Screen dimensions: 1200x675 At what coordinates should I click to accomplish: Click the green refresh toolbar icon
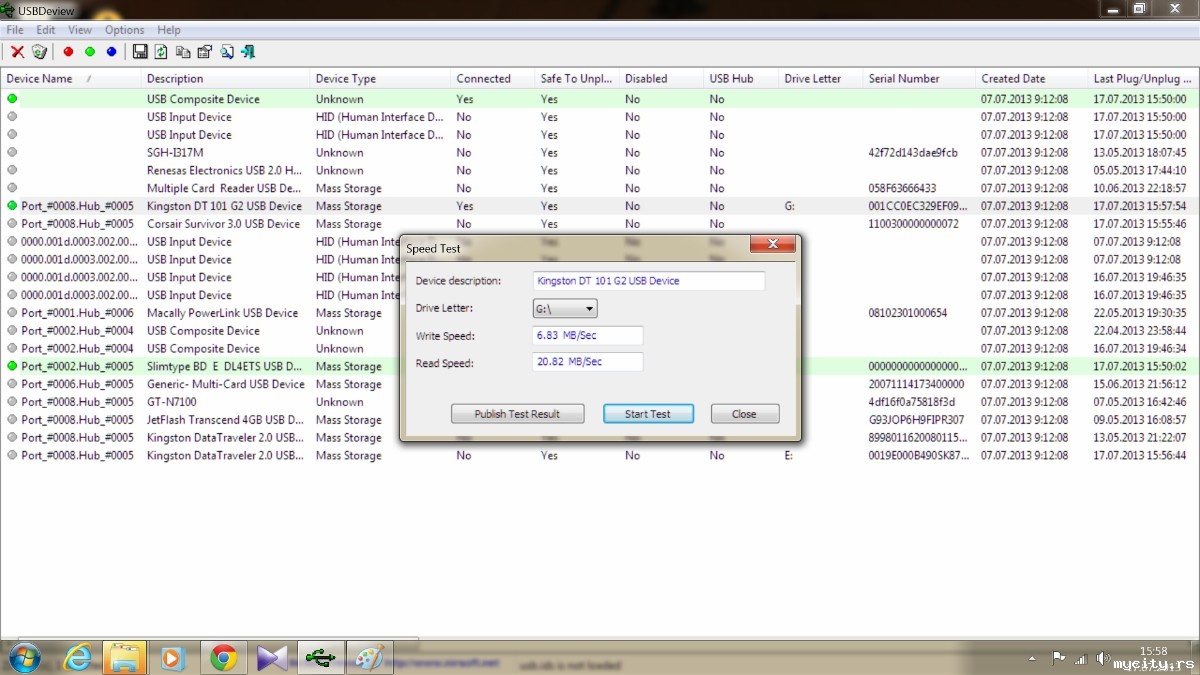(x=161, y=52)
